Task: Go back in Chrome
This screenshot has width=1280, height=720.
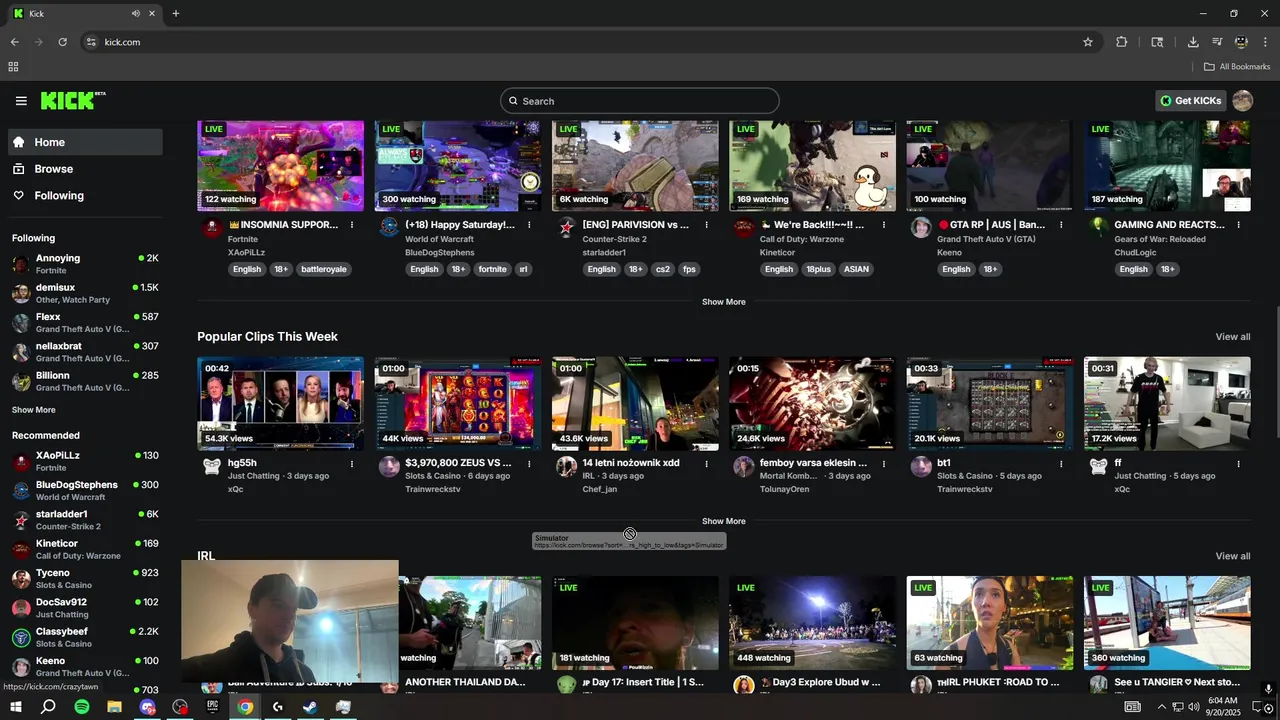Action: [14, 42]
